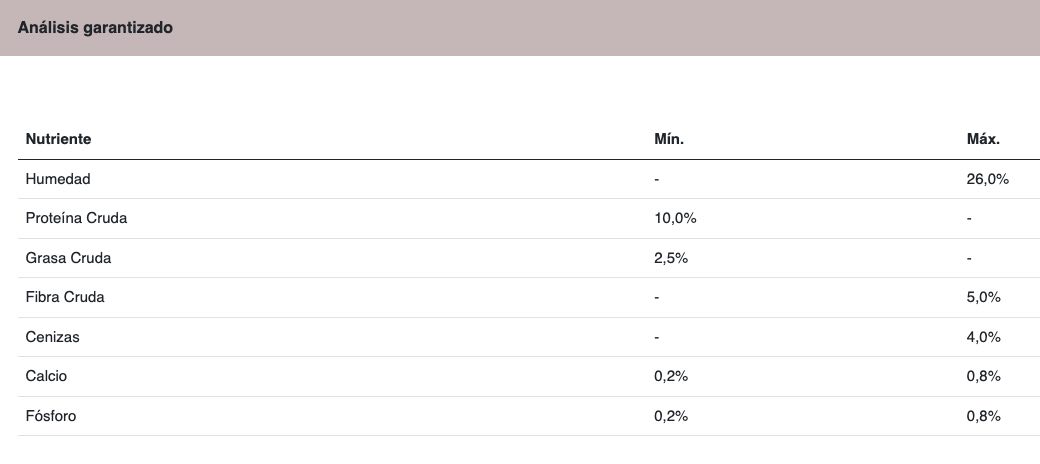Click the Calcio row label

tap(46, 376)
